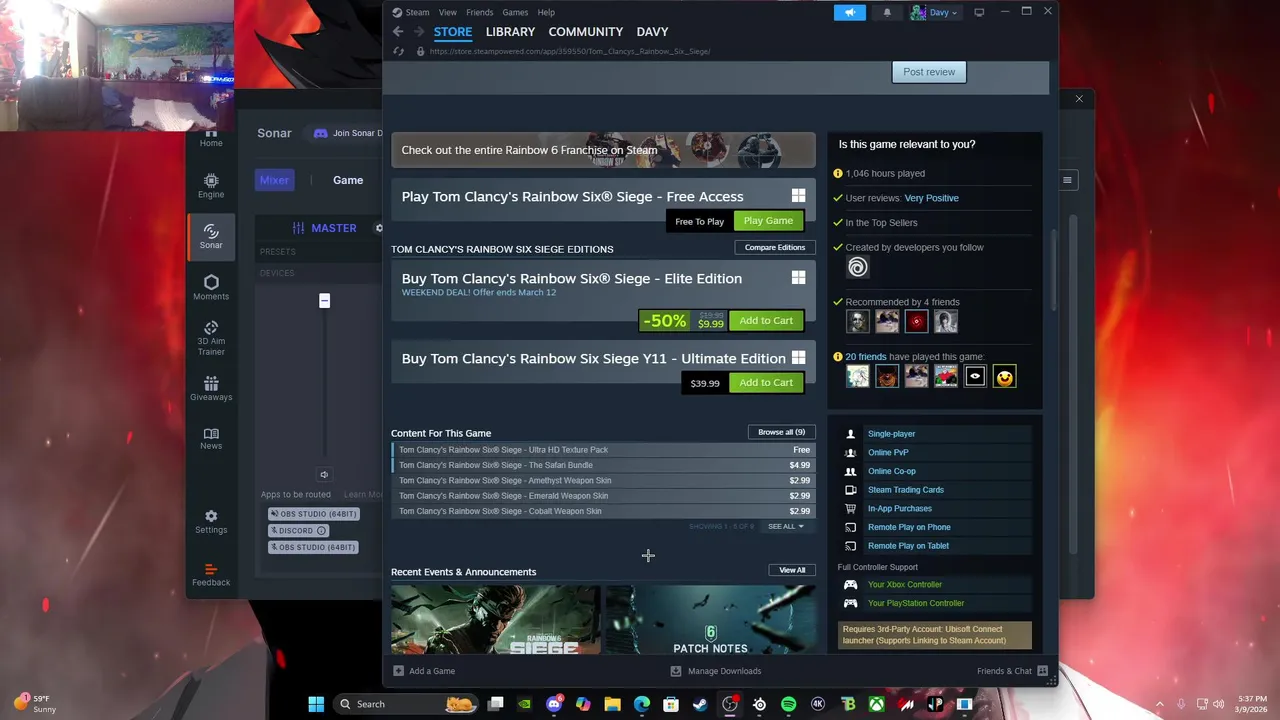1280x720 pixels.
Task: Open the Cobalt Weapon Skin row
Action: click(x=603, y=511)
